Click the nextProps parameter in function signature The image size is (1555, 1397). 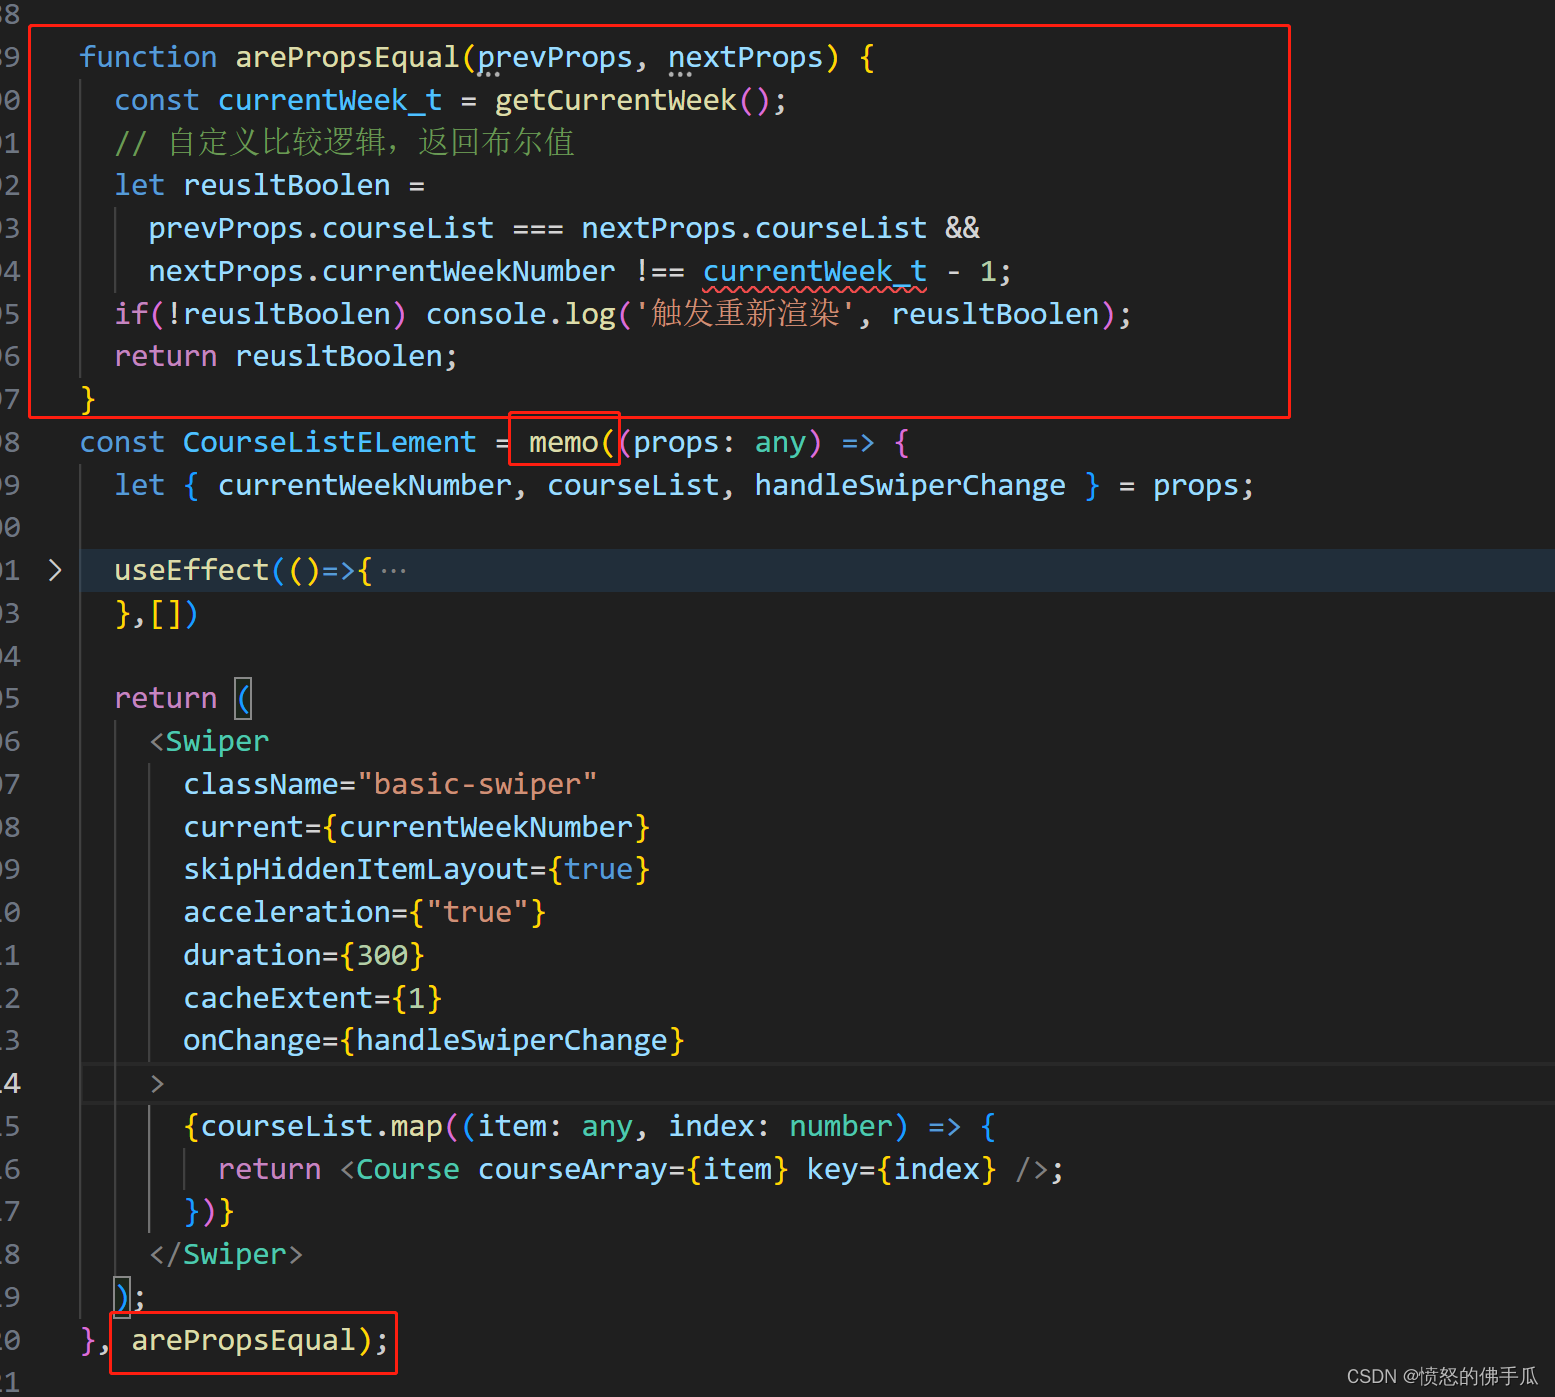pos(746,57)
